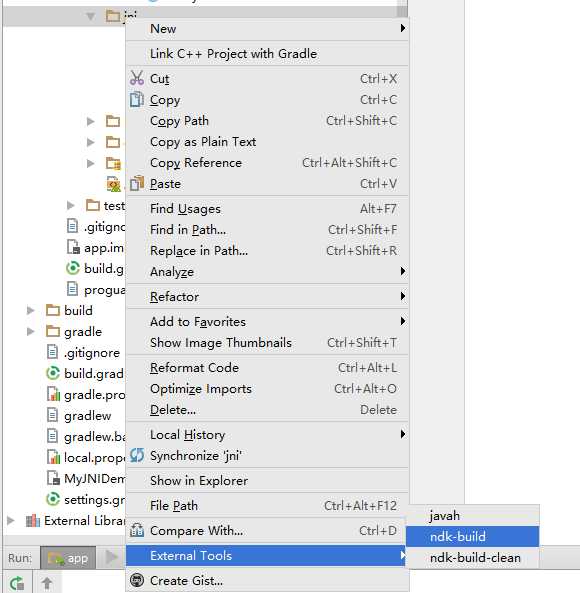580x593 pixels.
Task: Select Show Image Thumbnails entry
Action: pyautogui.click(x=267, y=343)
